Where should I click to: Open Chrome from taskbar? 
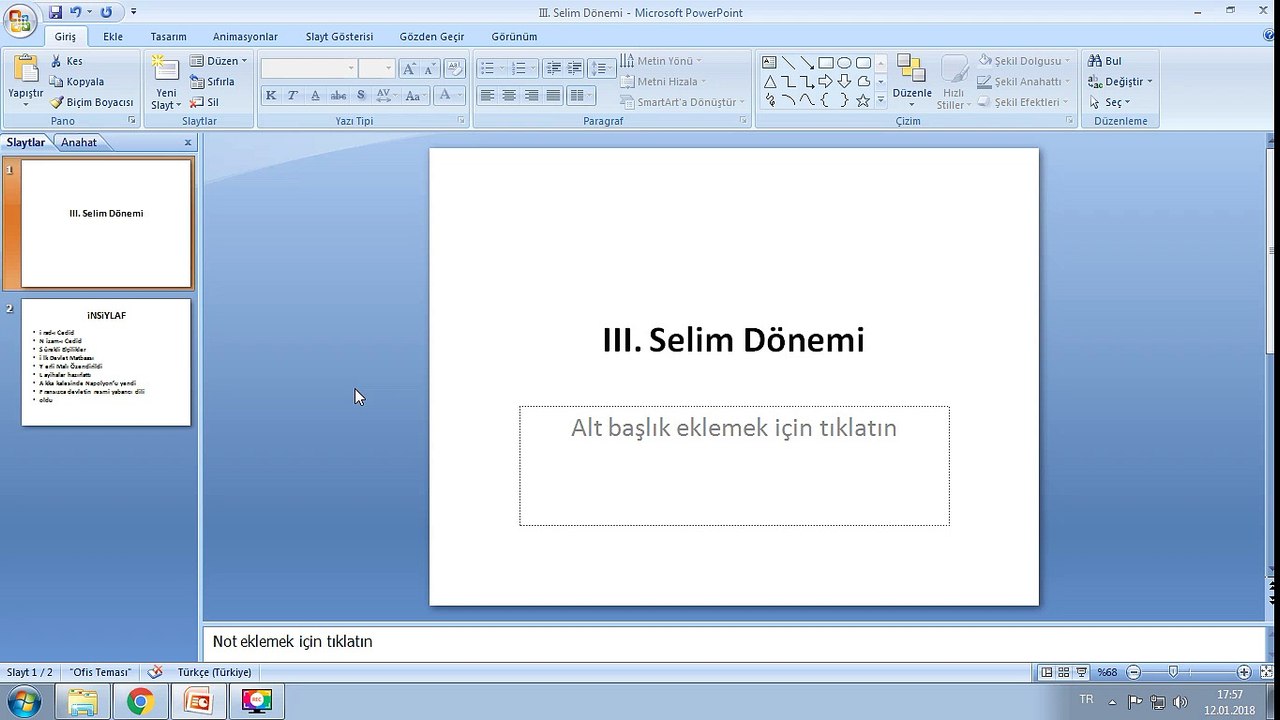(x=140, y=702)
